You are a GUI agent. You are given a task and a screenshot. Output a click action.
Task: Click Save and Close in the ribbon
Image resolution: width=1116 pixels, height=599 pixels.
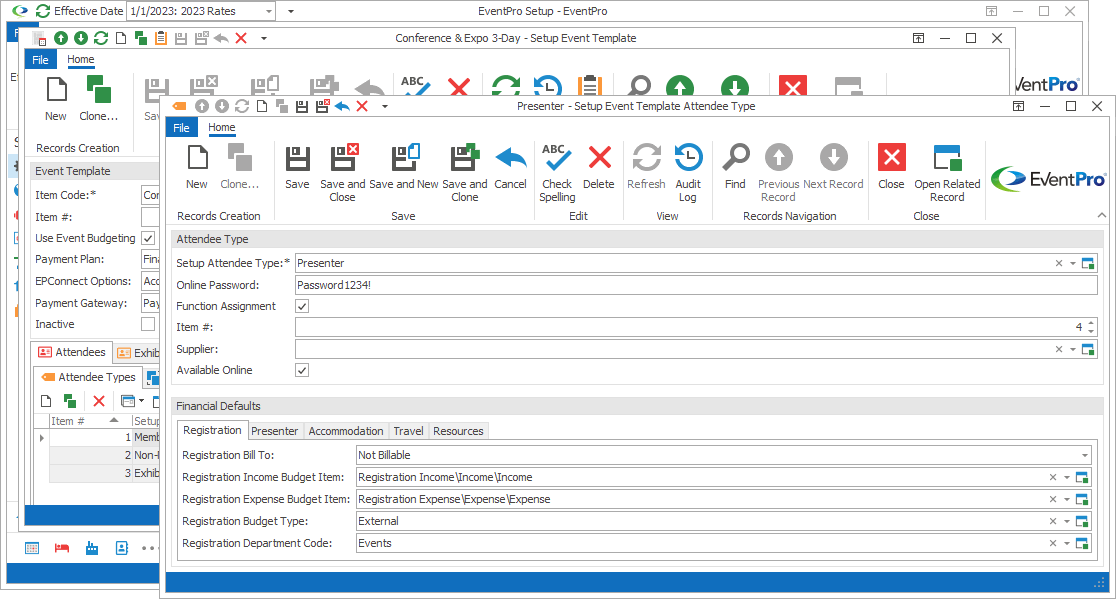tap(342, 173)
